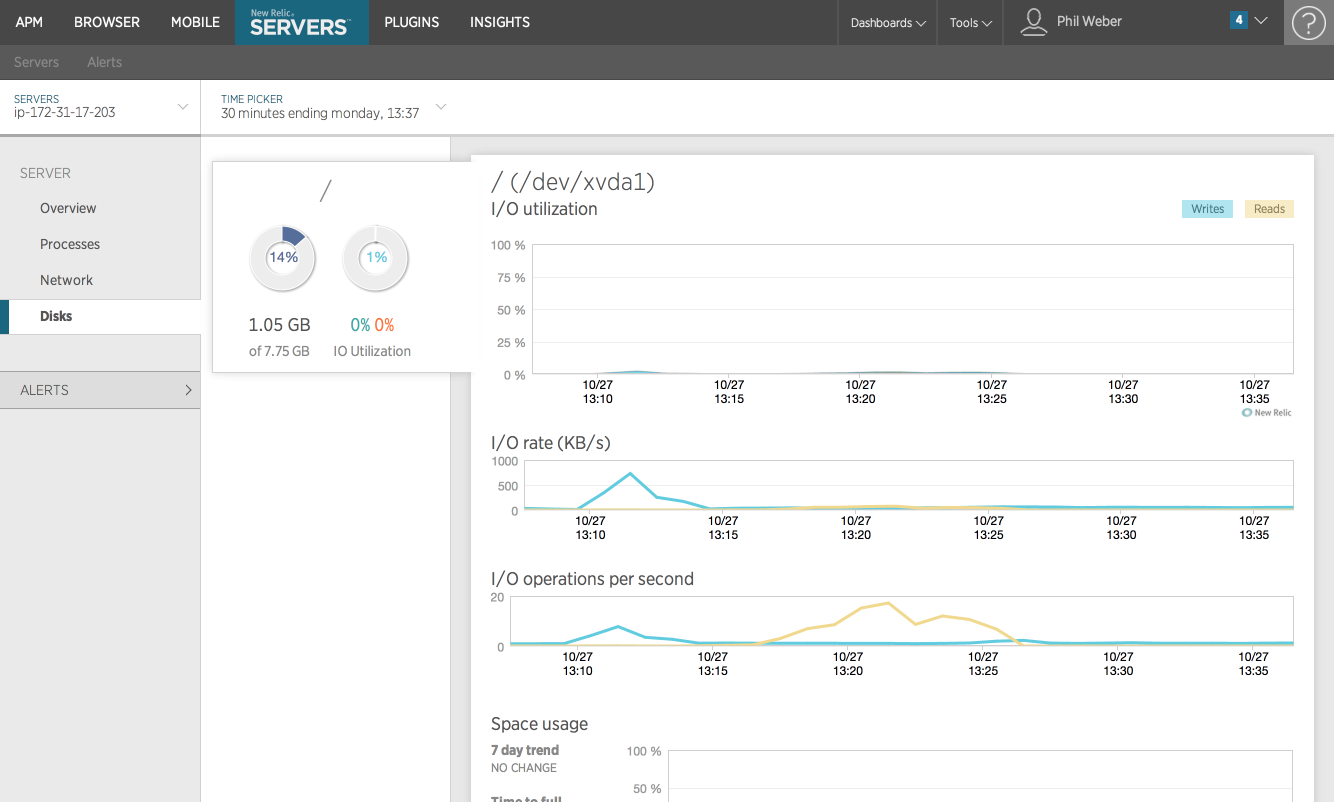The image size is (1334, 802).
Task: Click the "NO CHANGE" trend text
Action: pos(524,768)
